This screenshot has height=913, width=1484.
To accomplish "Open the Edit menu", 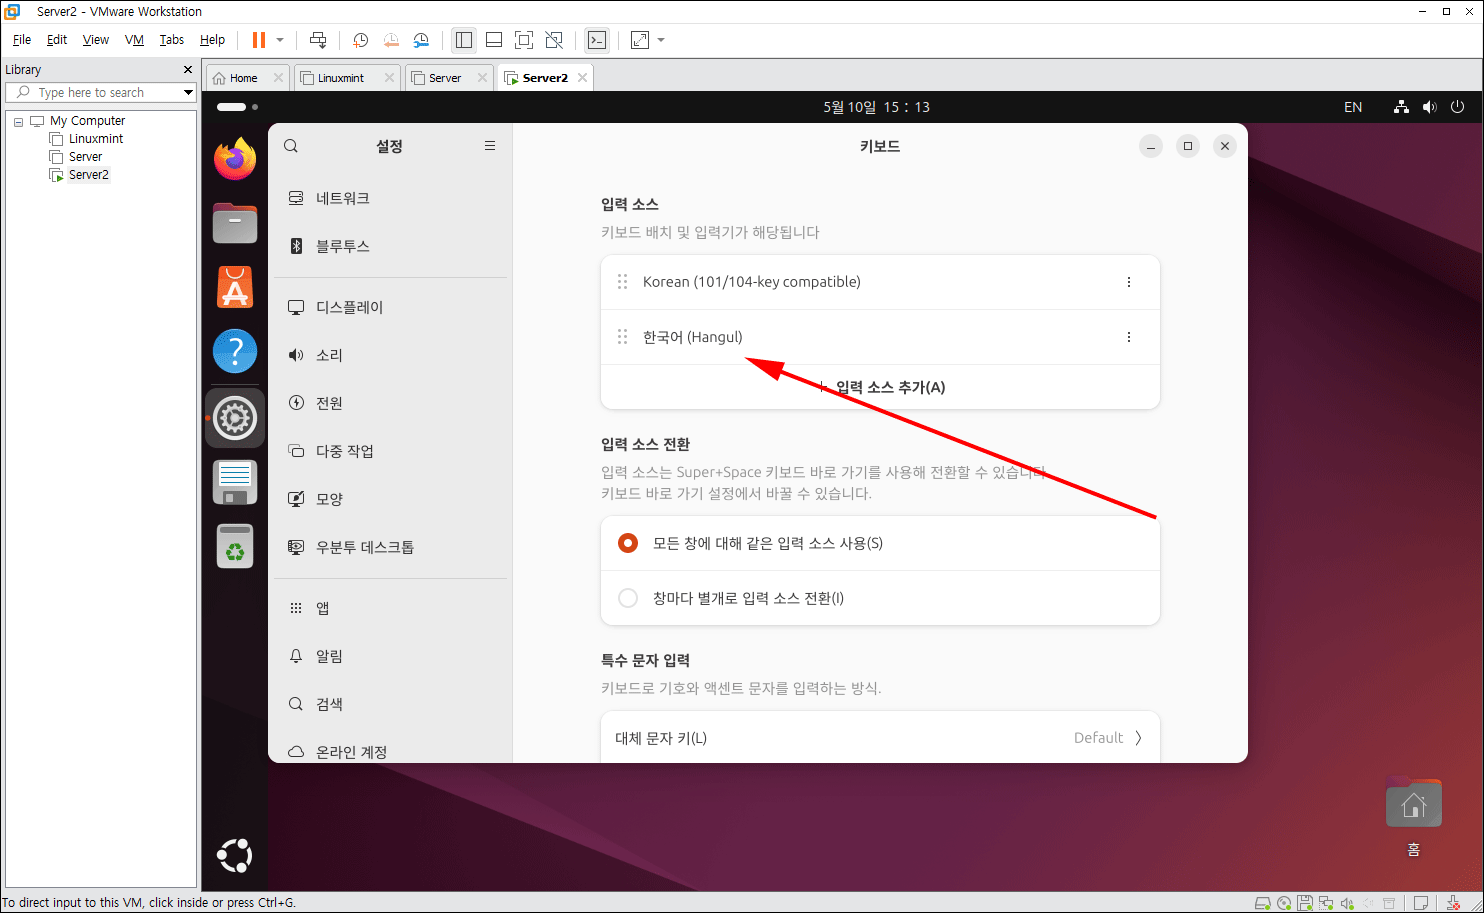I will coord(57,40).
